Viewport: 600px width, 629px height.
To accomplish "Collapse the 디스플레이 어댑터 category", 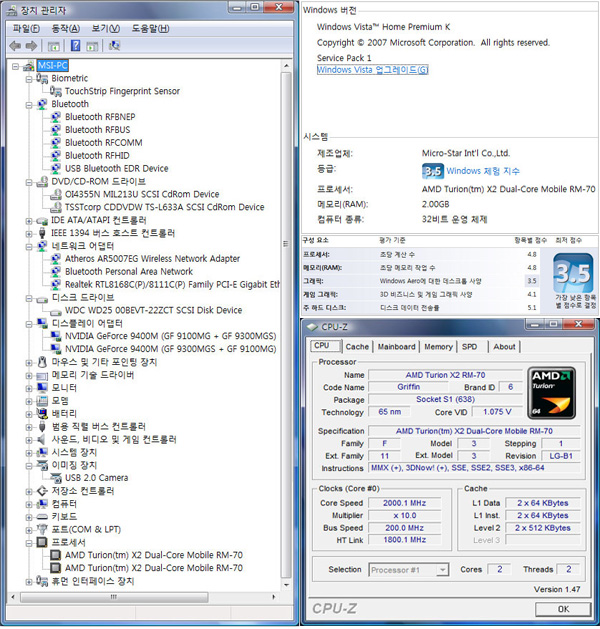I will 29,324.
